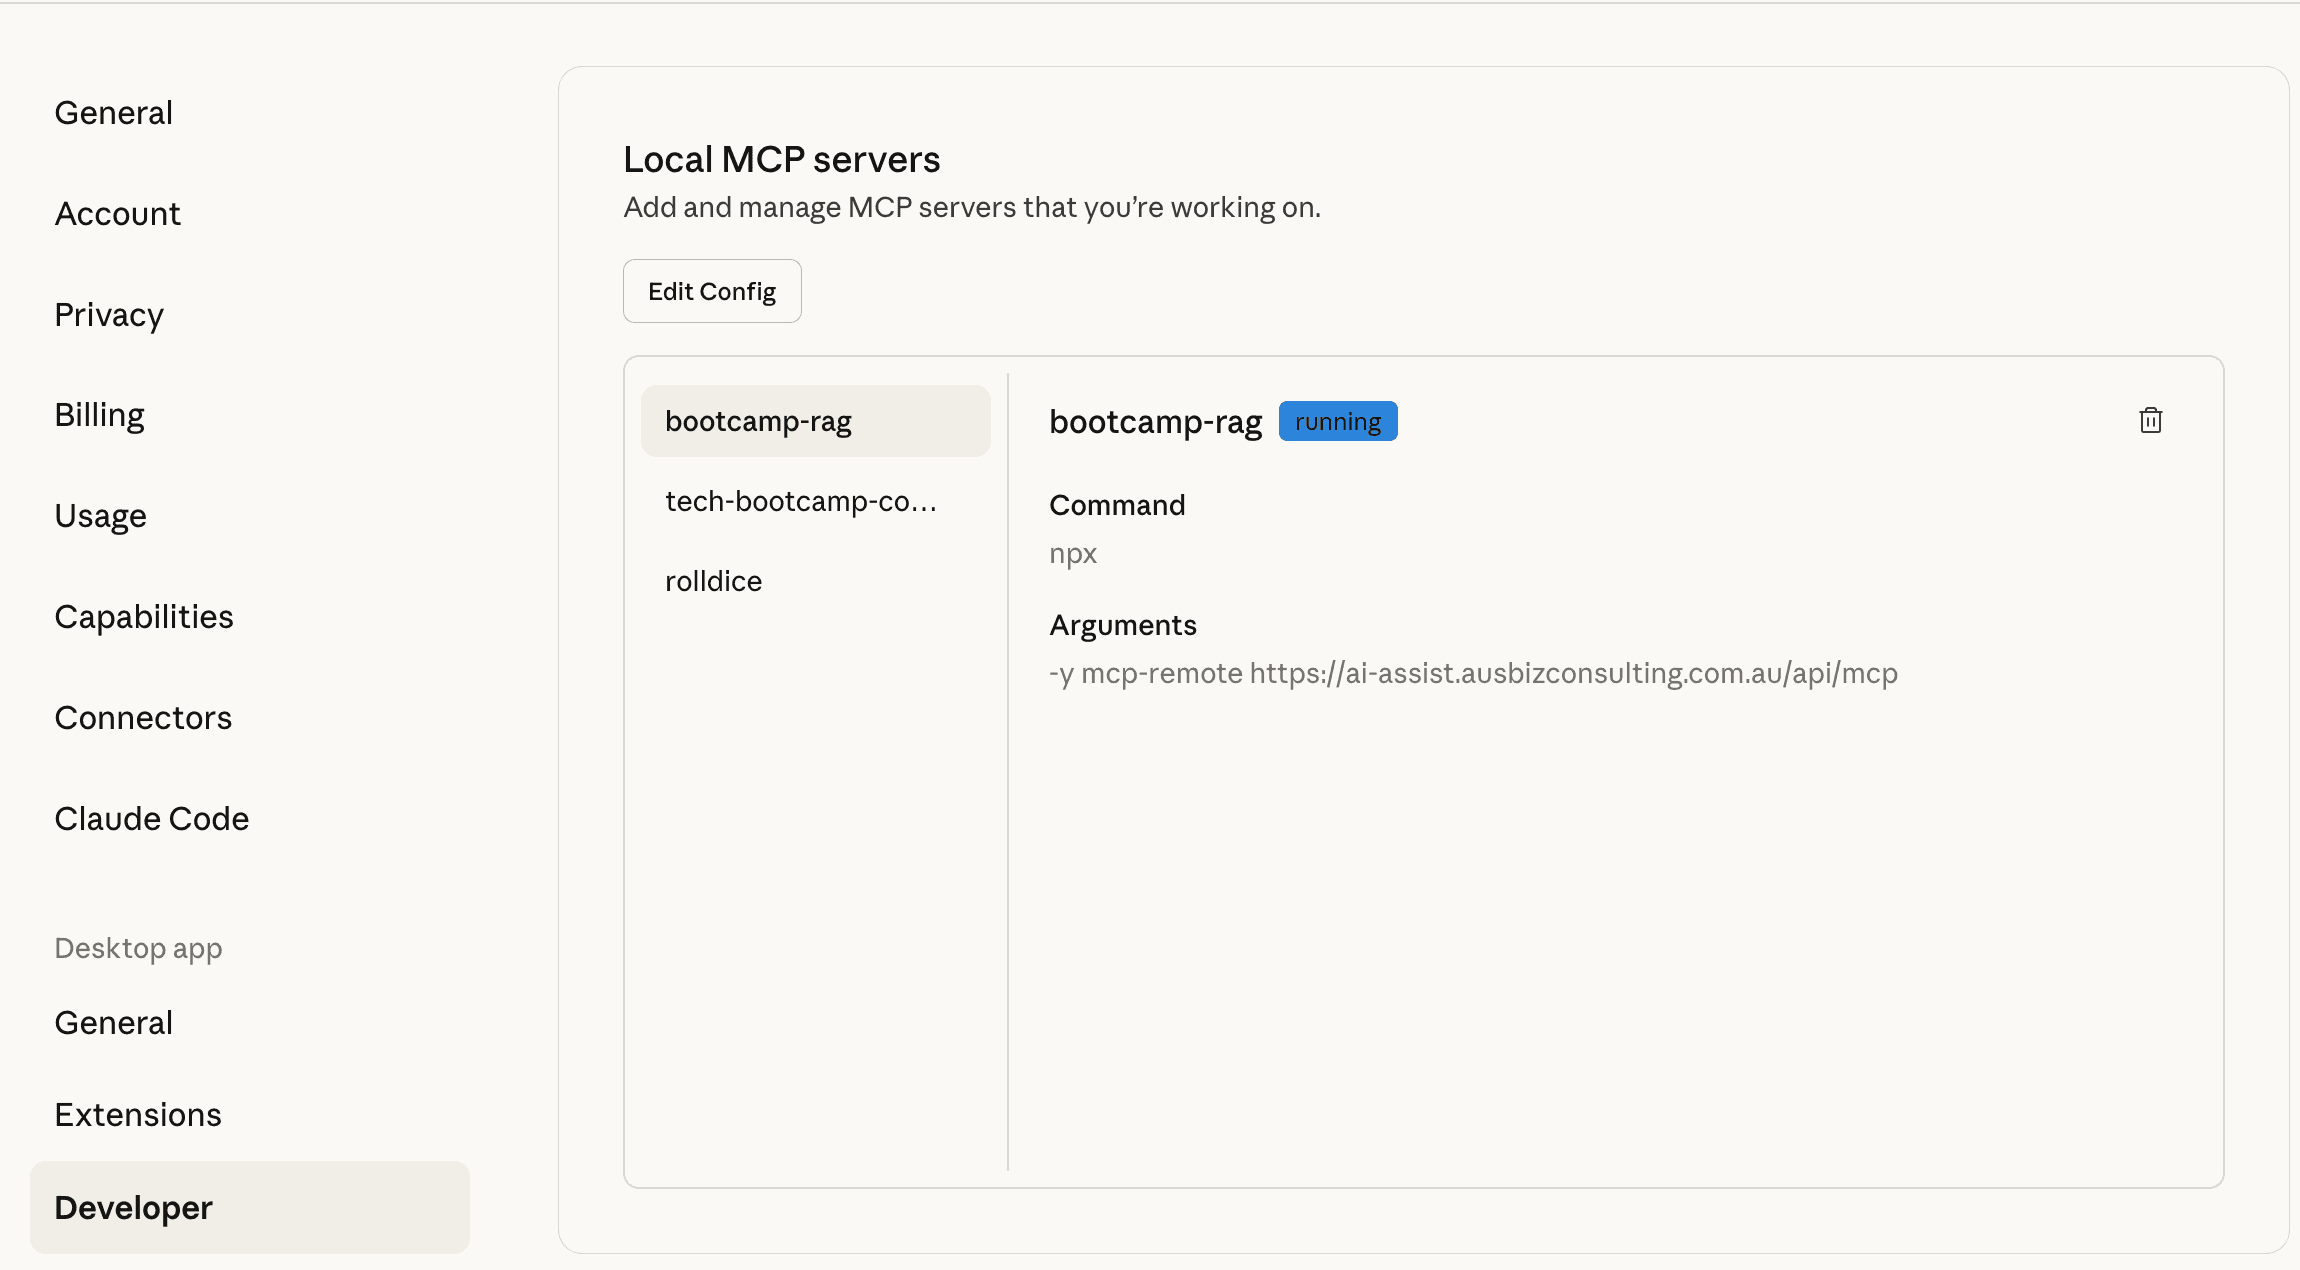Open Desktop app General settings

click(114, 1023)
